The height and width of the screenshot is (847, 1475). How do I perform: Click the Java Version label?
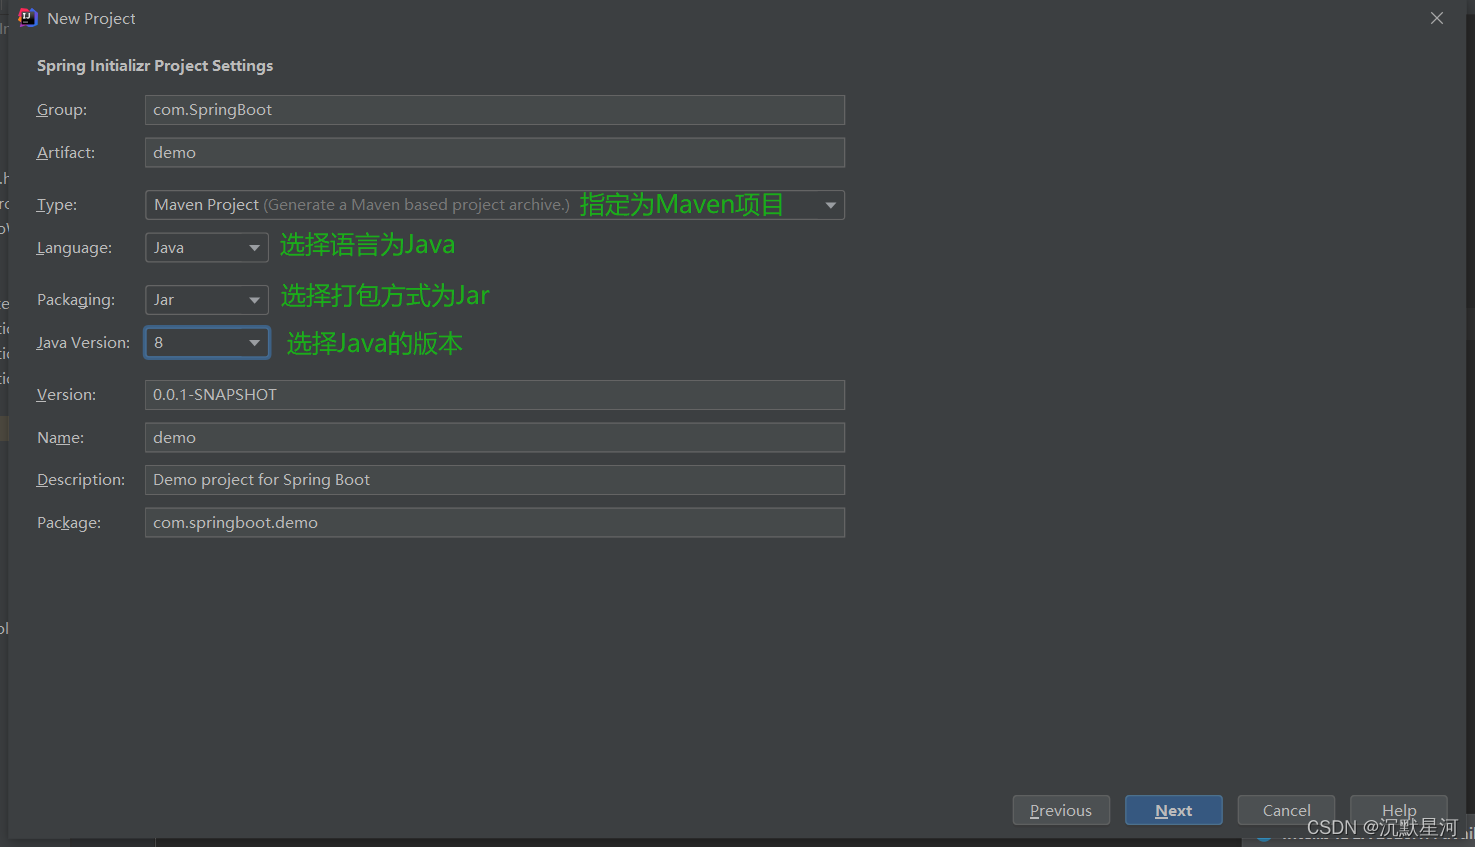point(83,343)
